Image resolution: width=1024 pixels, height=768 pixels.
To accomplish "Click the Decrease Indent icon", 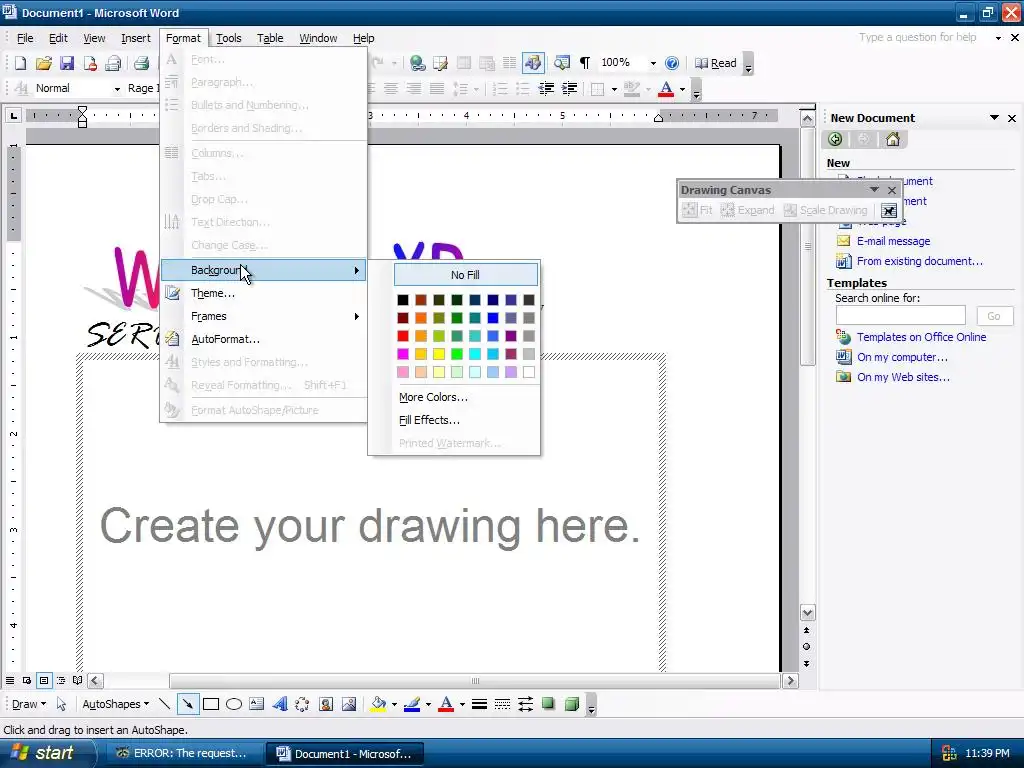I will (x=547, y=88).
